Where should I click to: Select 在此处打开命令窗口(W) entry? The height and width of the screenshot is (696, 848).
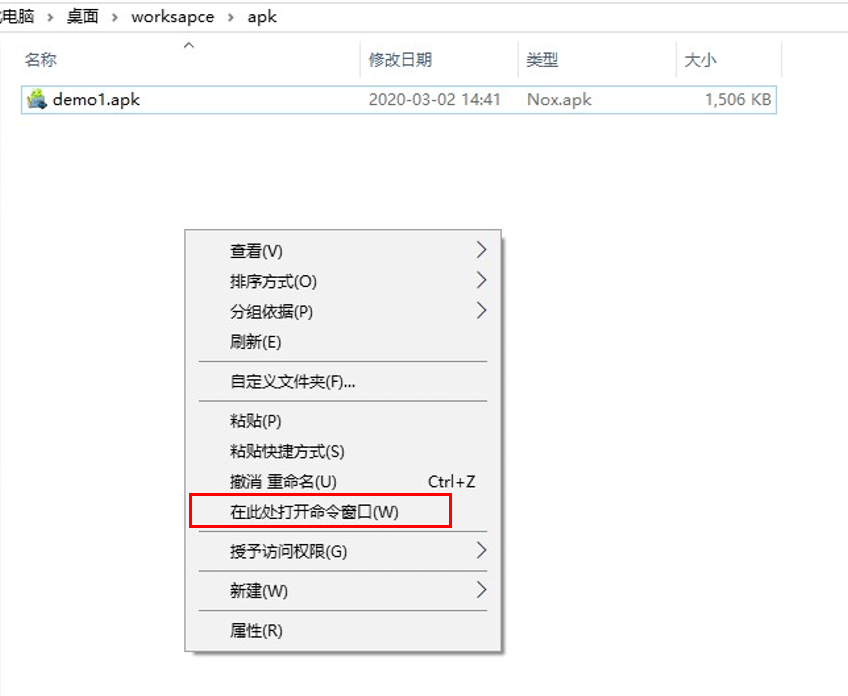click(x=343, y=512)
